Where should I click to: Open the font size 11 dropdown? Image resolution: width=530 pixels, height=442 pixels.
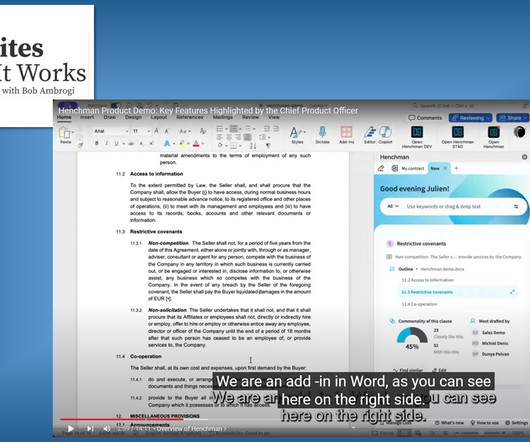point(141,131)
